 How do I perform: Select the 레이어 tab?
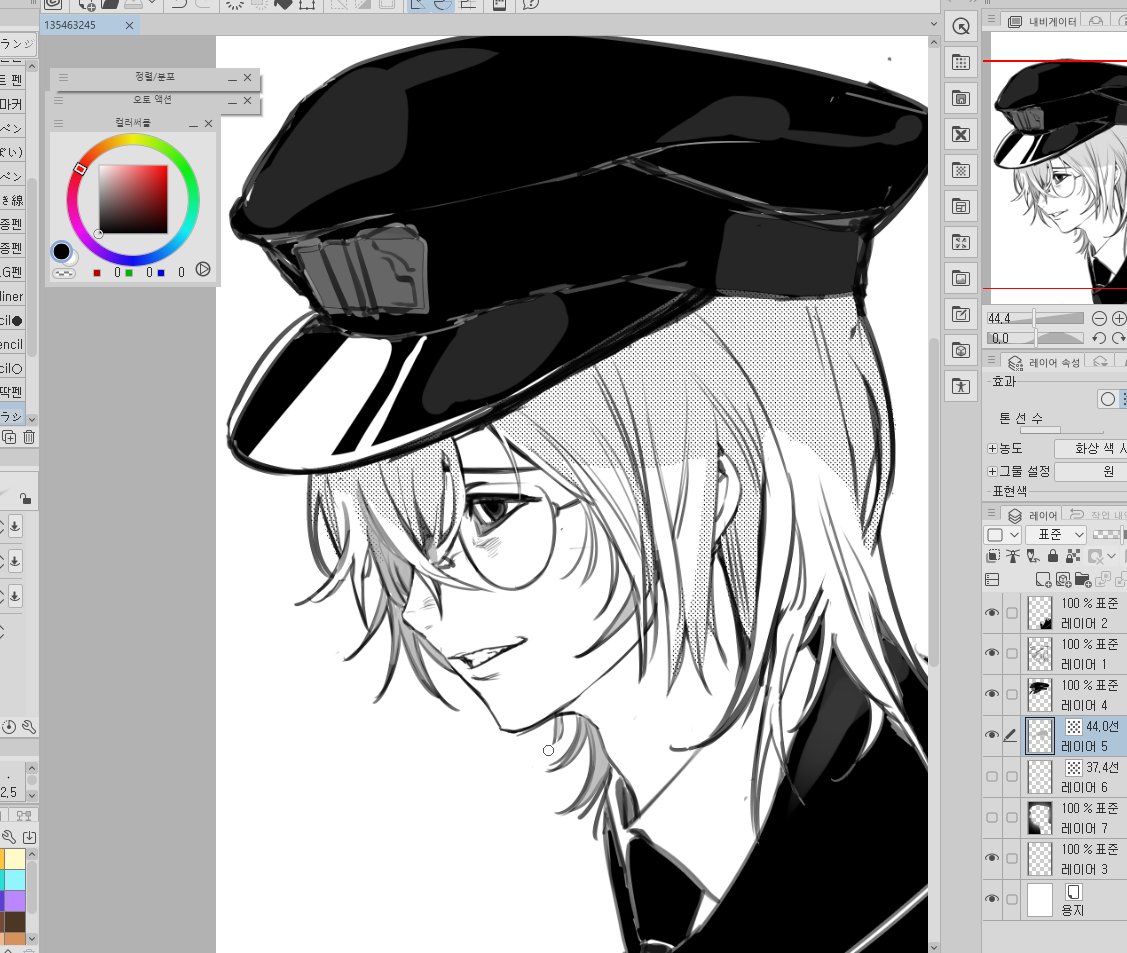(1033, 515)
